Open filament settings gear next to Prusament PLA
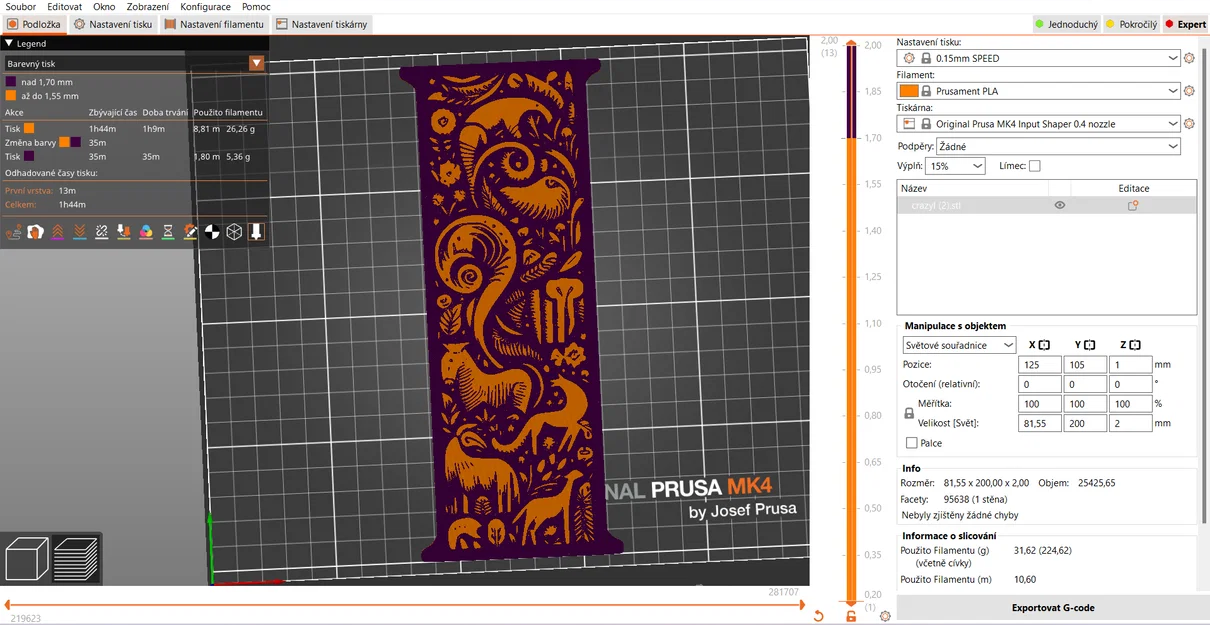The height and width of the screenshot is (625, 1210). click(x=1189, y=91)
